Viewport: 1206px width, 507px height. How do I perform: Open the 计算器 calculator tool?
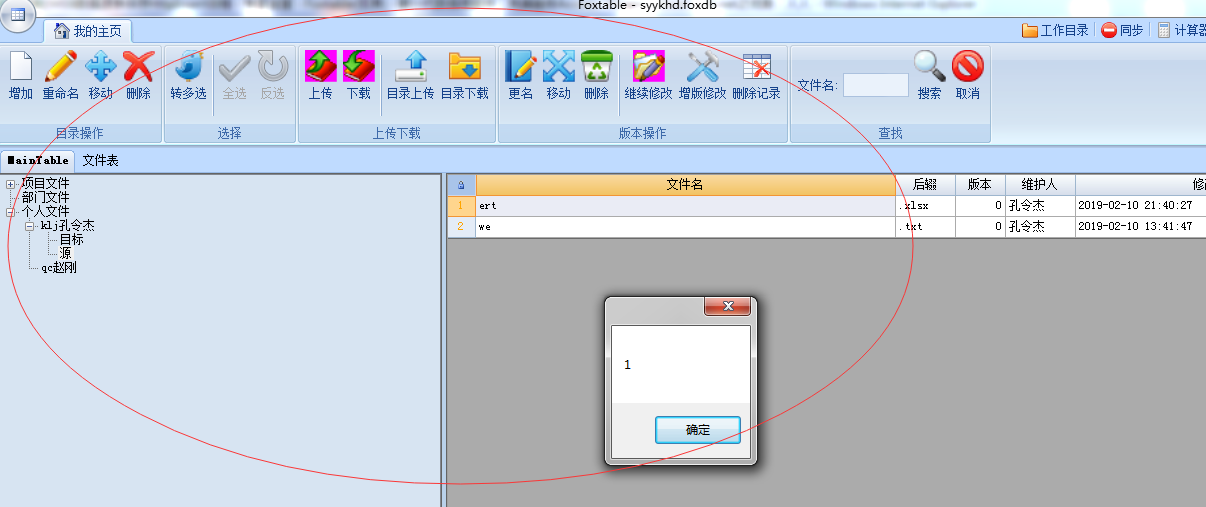coord(1181,30)
